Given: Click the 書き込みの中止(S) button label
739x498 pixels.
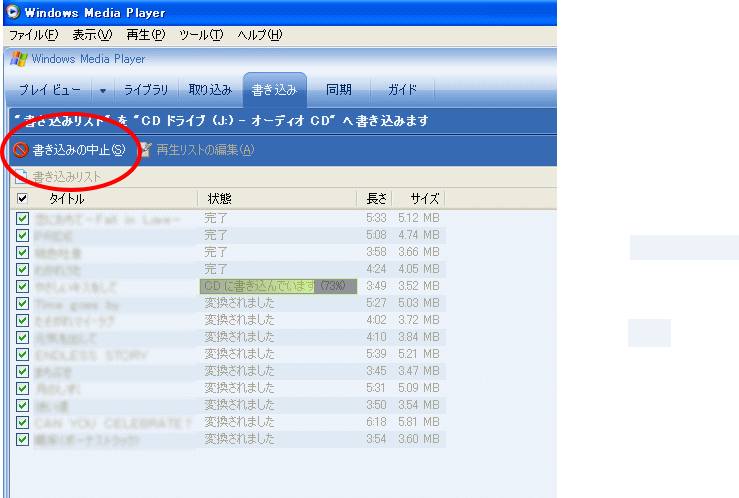Looking at the screenshot, I should 79,150.
